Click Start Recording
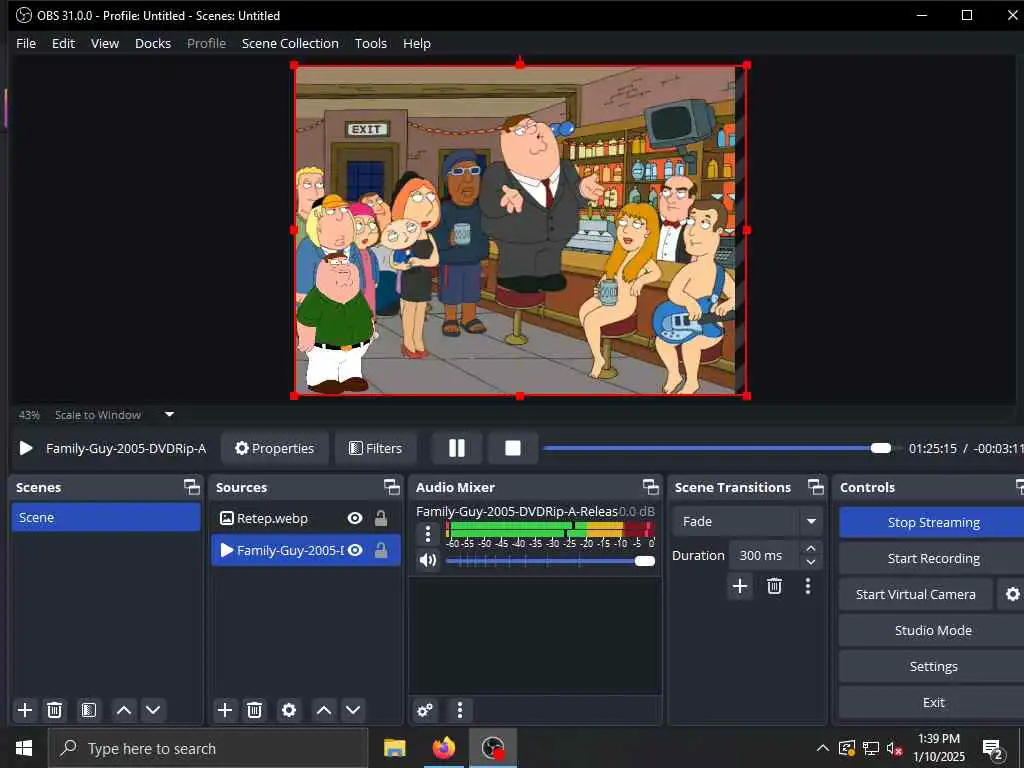1024x768 pixels. pos(933,558)
